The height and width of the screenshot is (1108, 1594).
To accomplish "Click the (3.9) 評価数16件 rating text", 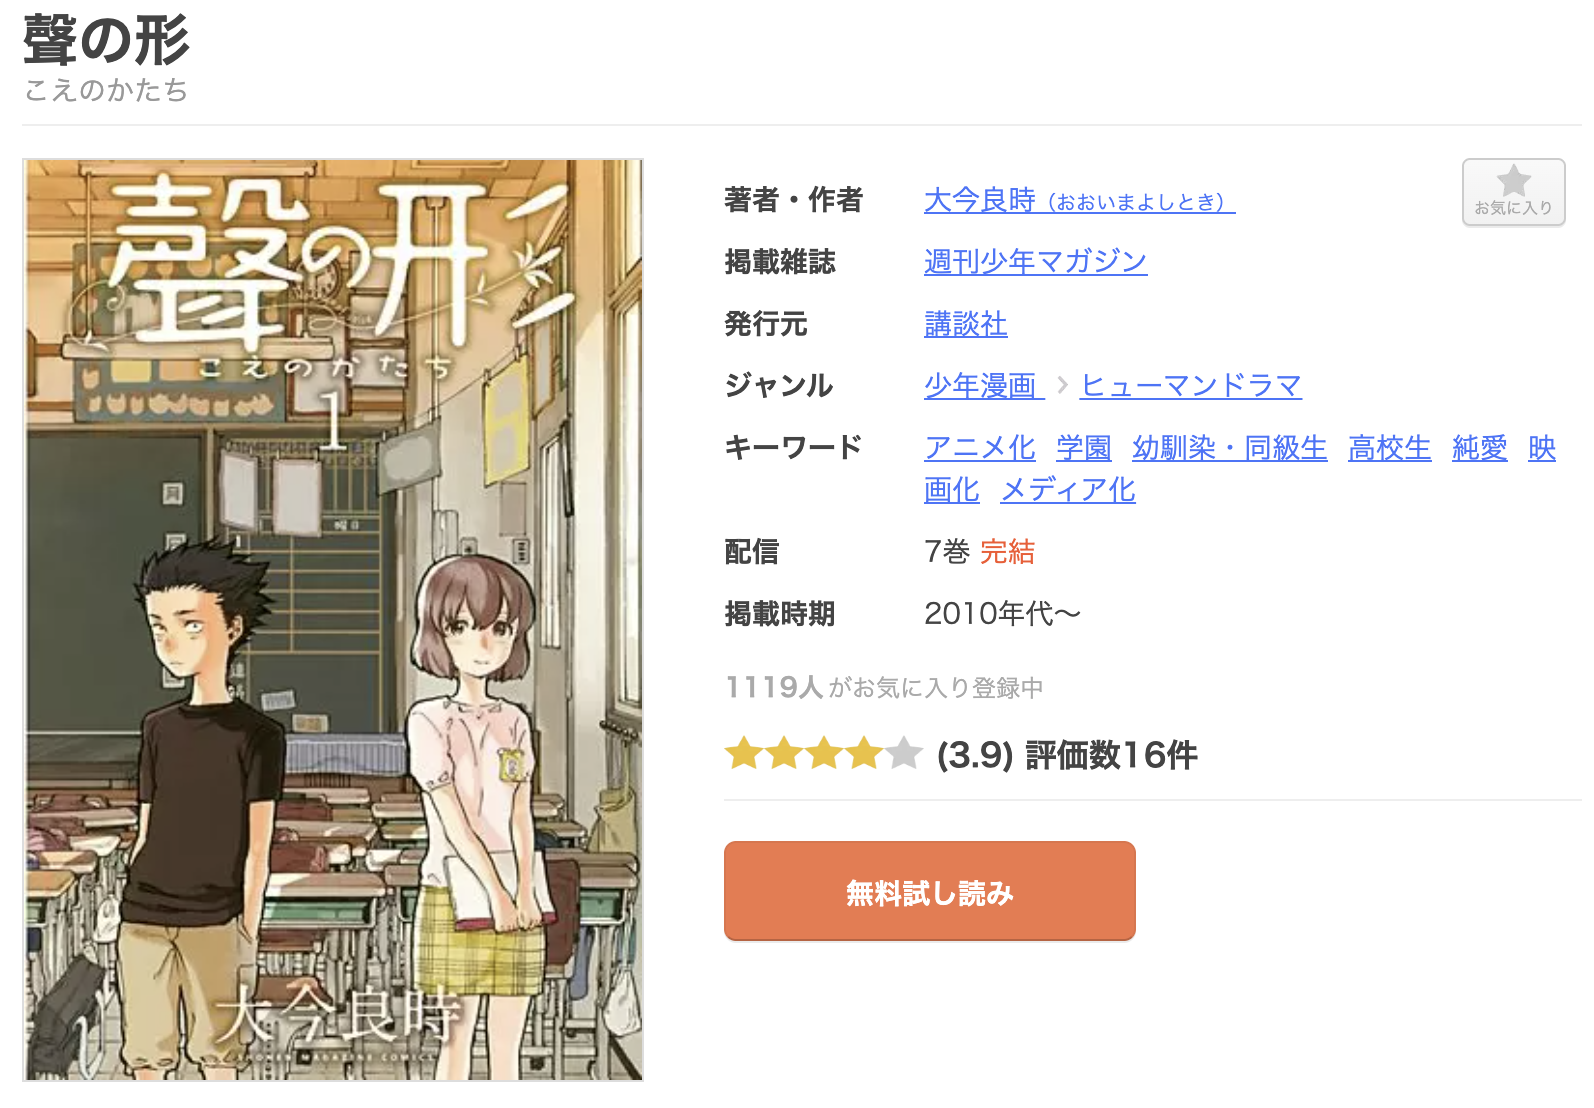I will click(1066, 755).
